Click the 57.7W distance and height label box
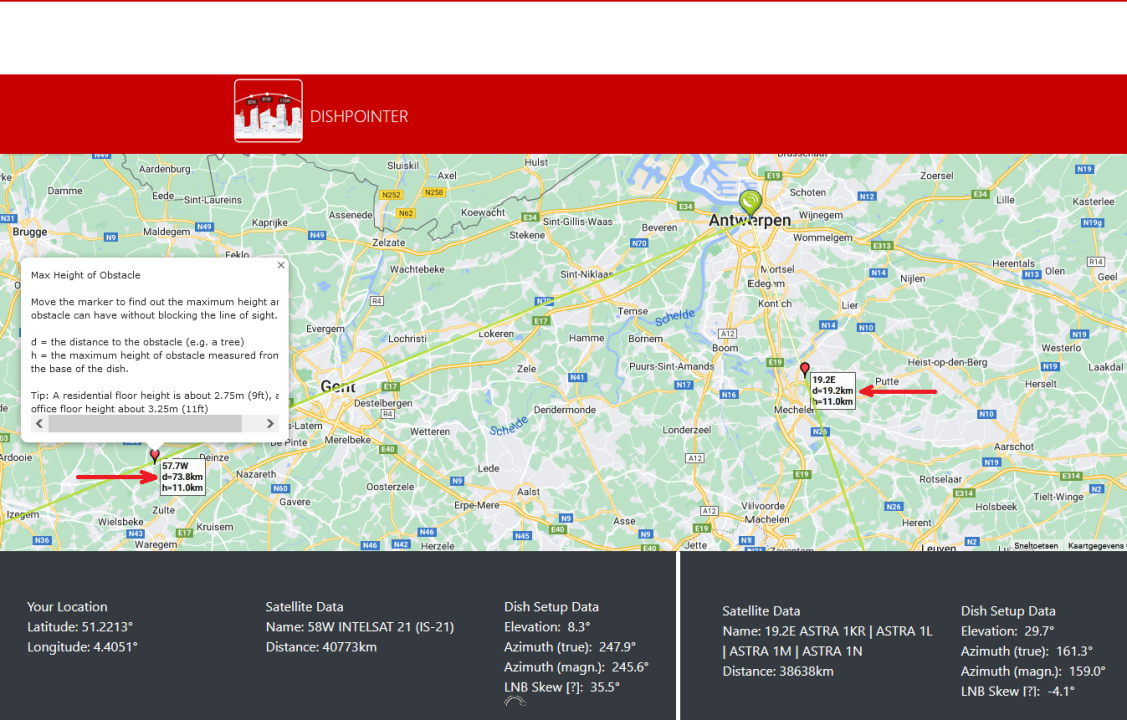Screen dimensions: 1127x720 (x=182, y=477)
